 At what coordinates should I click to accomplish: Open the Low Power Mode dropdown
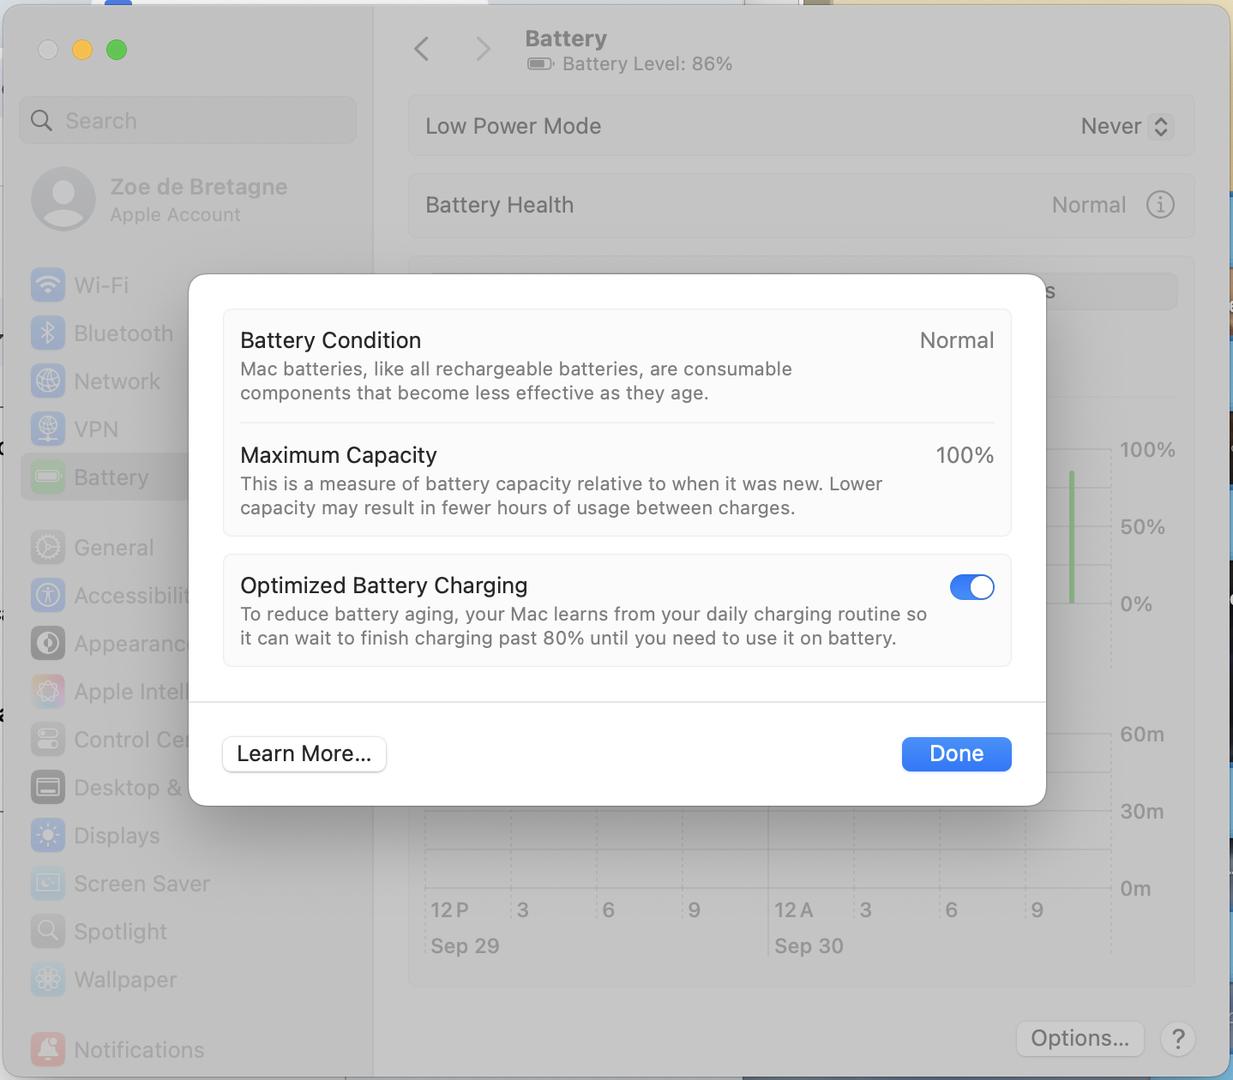point(1125,127)
